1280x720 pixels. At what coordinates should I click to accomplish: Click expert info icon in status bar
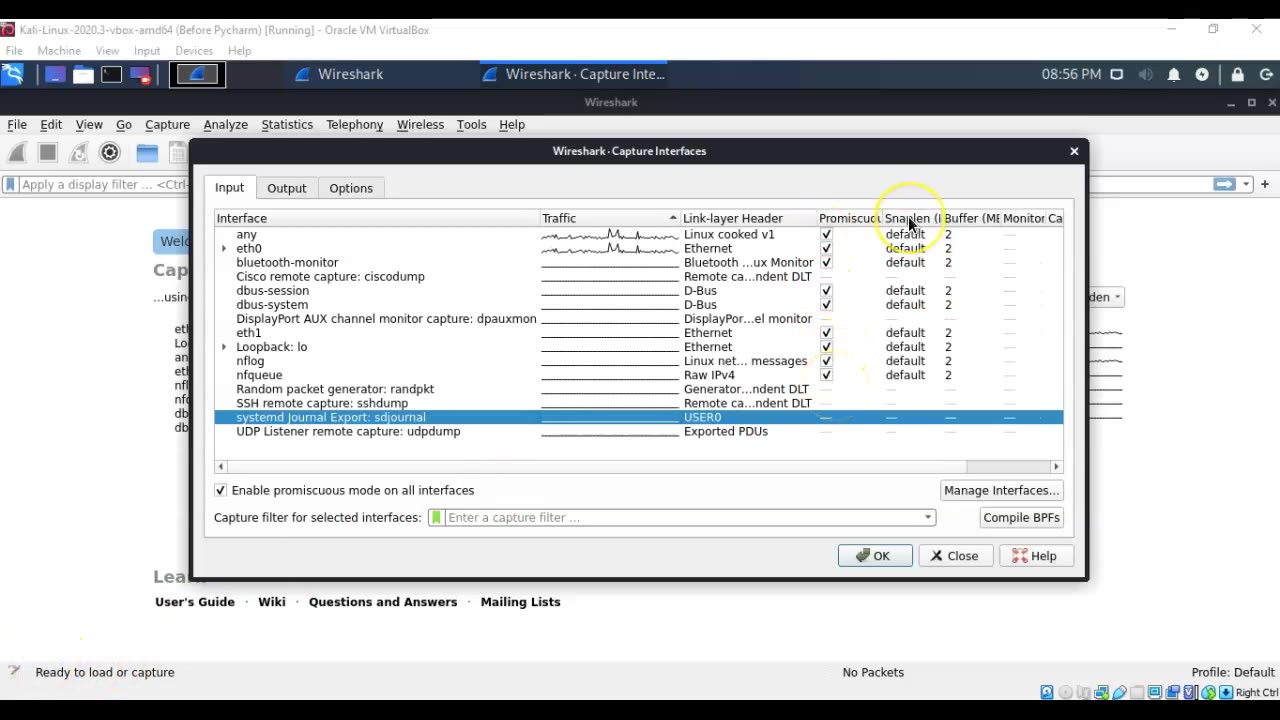[x=14, y=672]
